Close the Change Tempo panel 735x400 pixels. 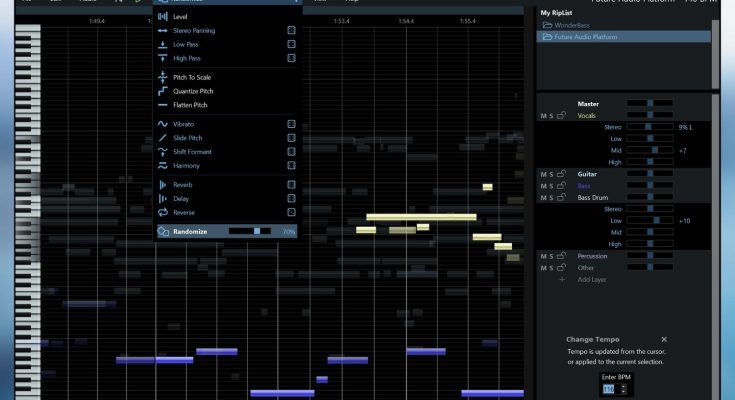664,339
